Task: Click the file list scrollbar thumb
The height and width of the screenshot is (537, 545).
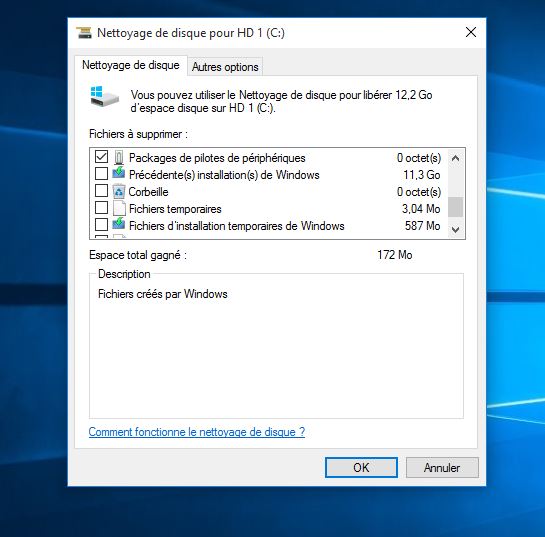Action: 455,207
